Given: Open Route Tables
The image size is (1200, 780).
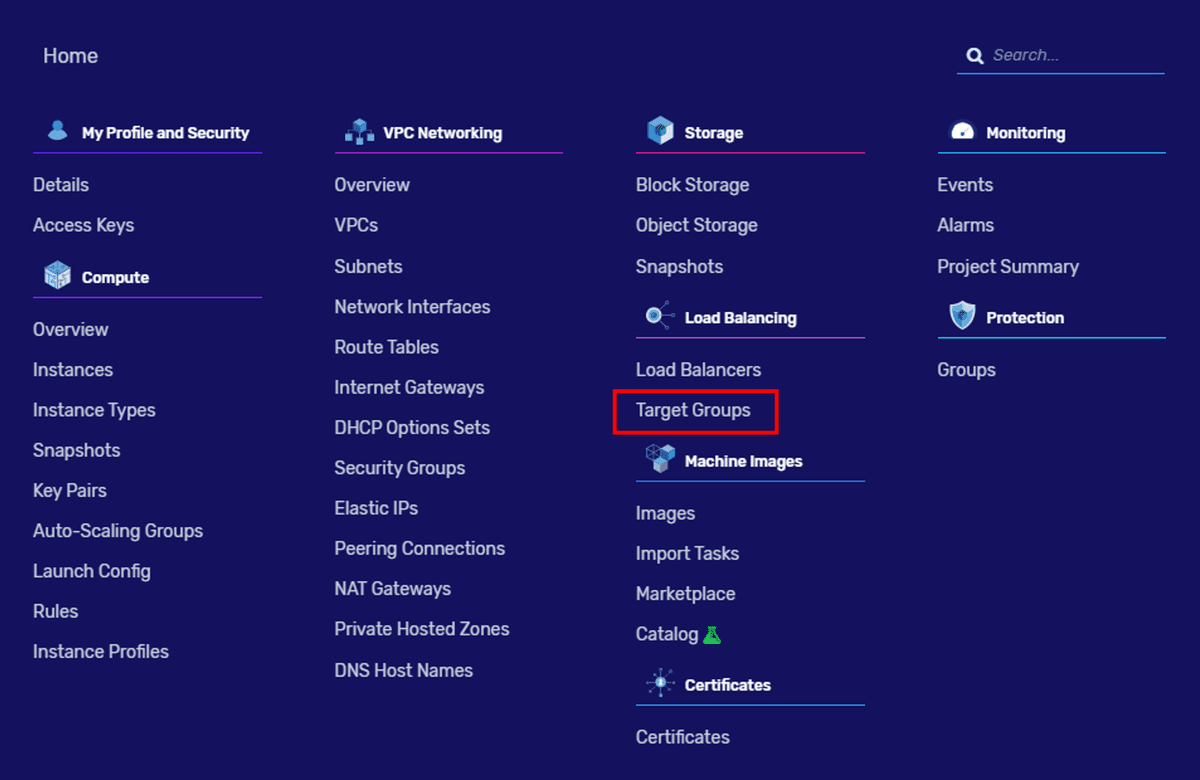Looking at the screenshot, I should (x=387, y=347).
